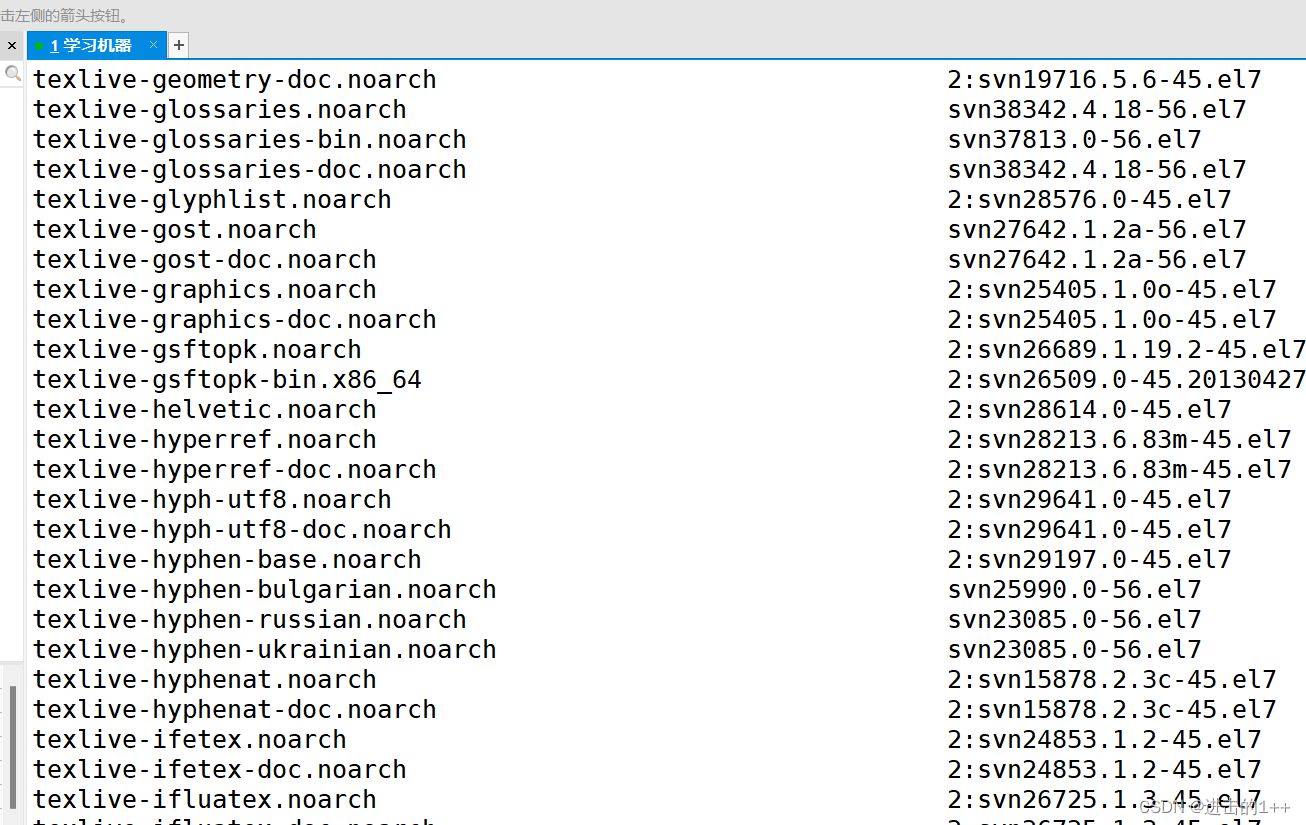The height and width of the screenshot is (825, 1306).
Task: Select texlive-graphics-doc.noarch package name
Action: pos(235,320)
